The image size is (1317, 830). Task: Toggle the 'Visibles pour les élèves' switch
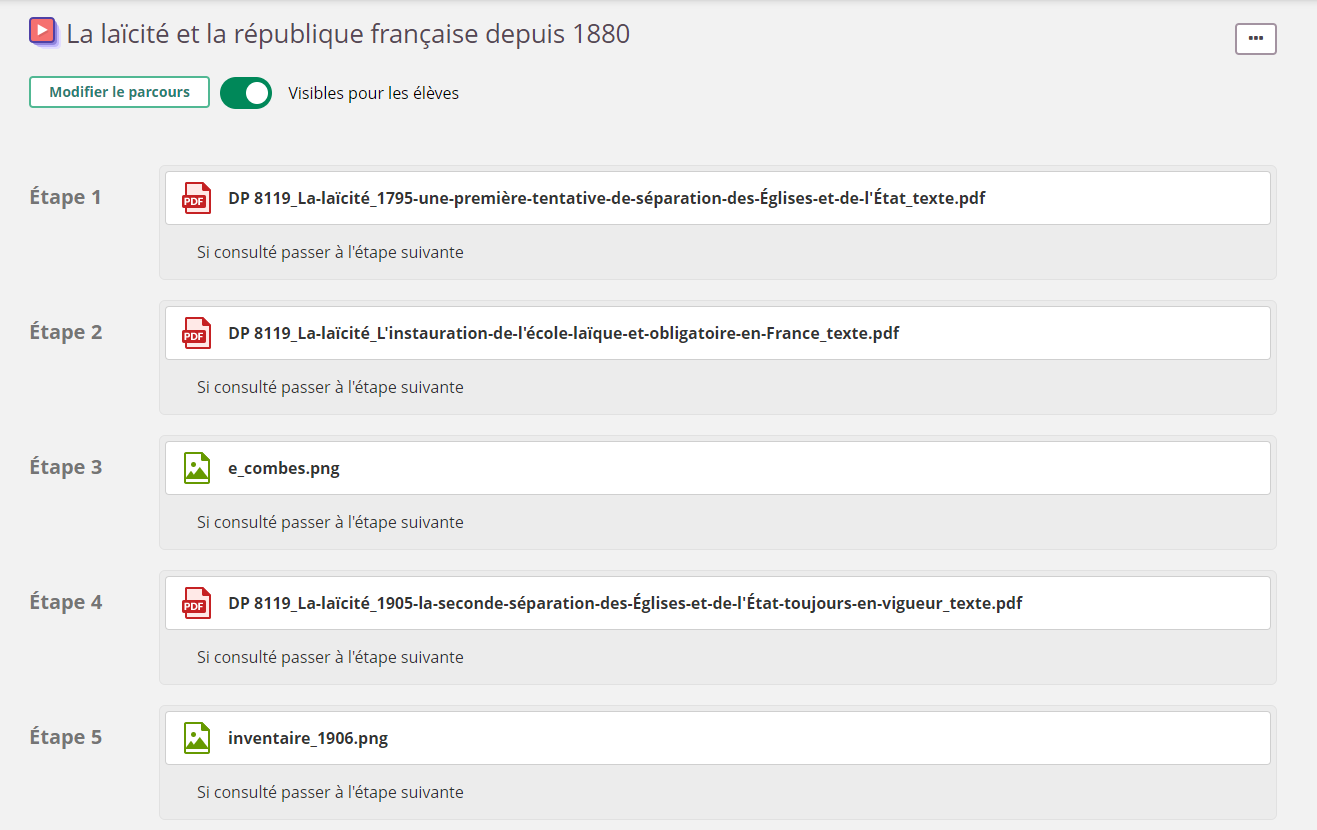click(246, 93)
